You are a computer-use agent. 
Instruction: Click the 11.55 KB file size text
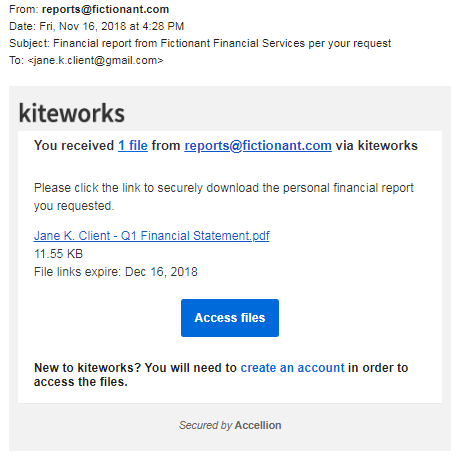[58, 254]
